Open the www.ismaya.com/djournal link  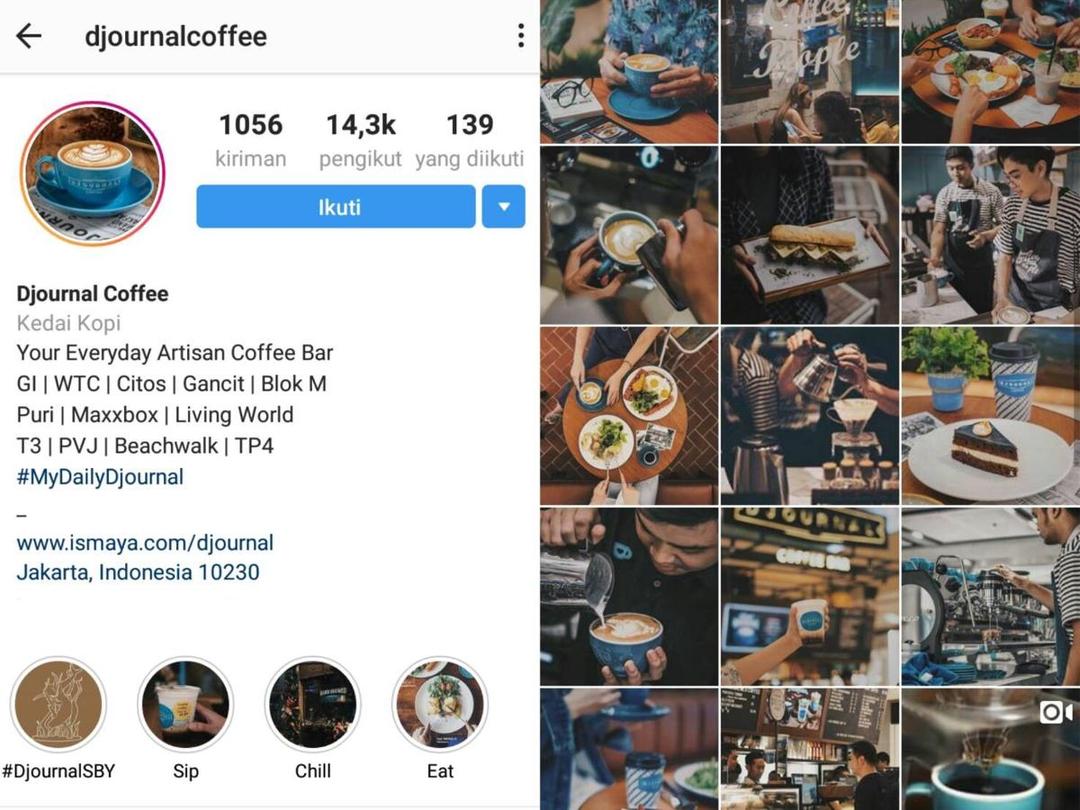tap(145, 543)
